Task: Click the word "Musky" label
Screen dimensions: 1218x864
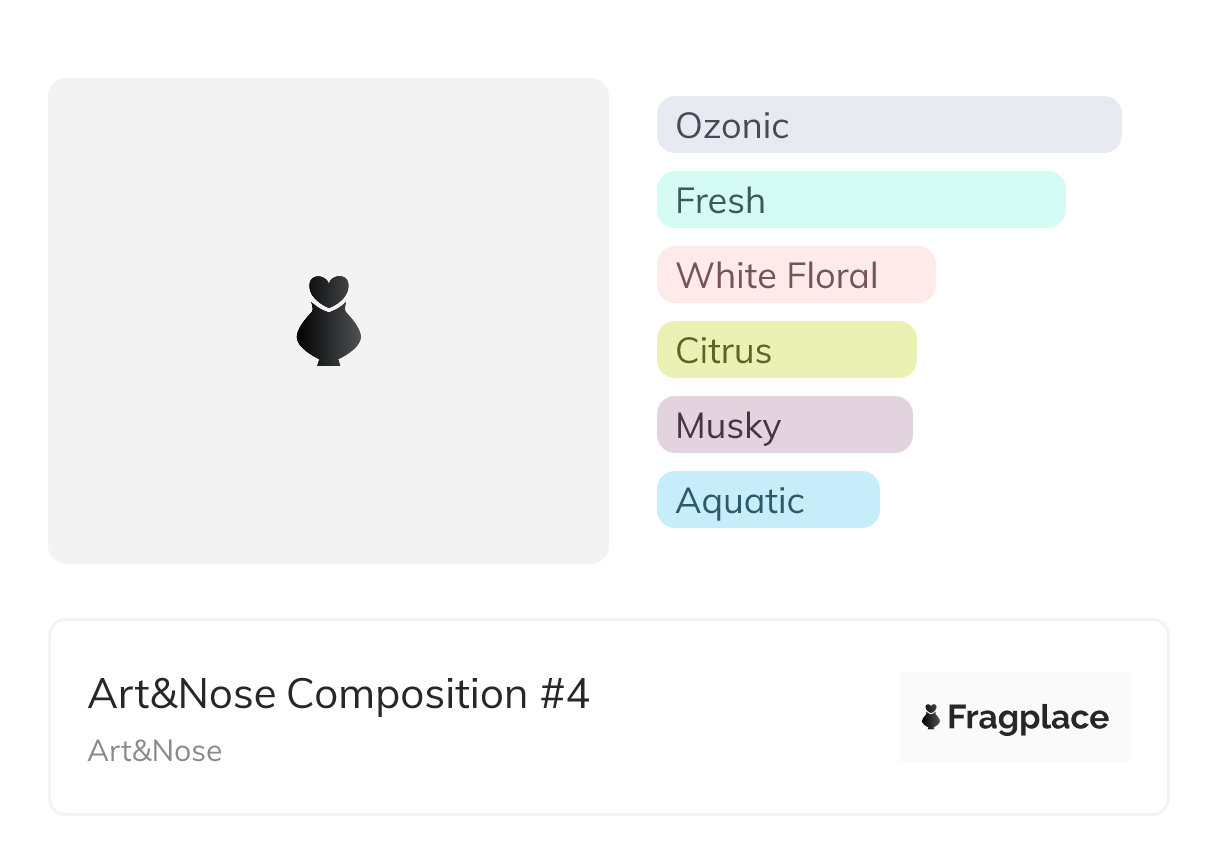Action: click(x=728, y=426)
